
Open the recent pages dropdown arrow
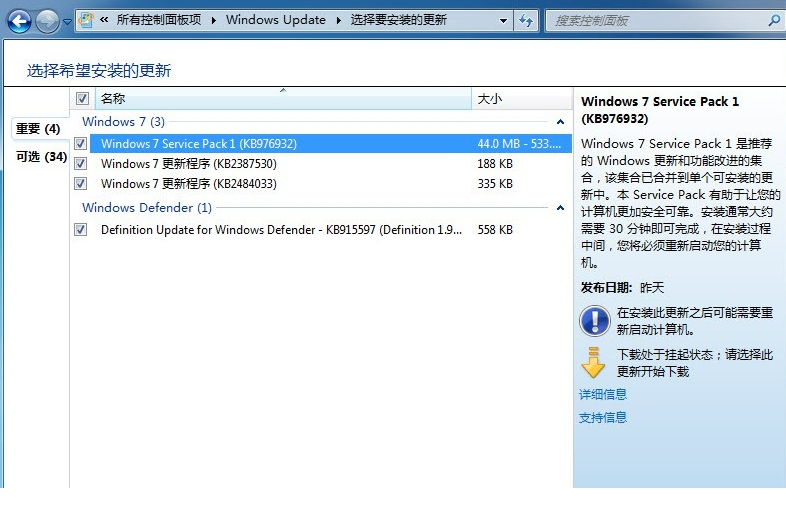tap(67, 22)
